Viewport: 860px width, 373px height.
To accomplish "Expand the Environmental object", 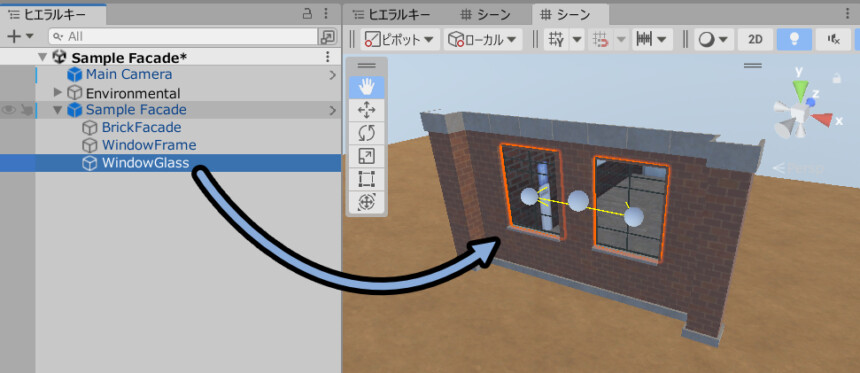I will point(58,92).
